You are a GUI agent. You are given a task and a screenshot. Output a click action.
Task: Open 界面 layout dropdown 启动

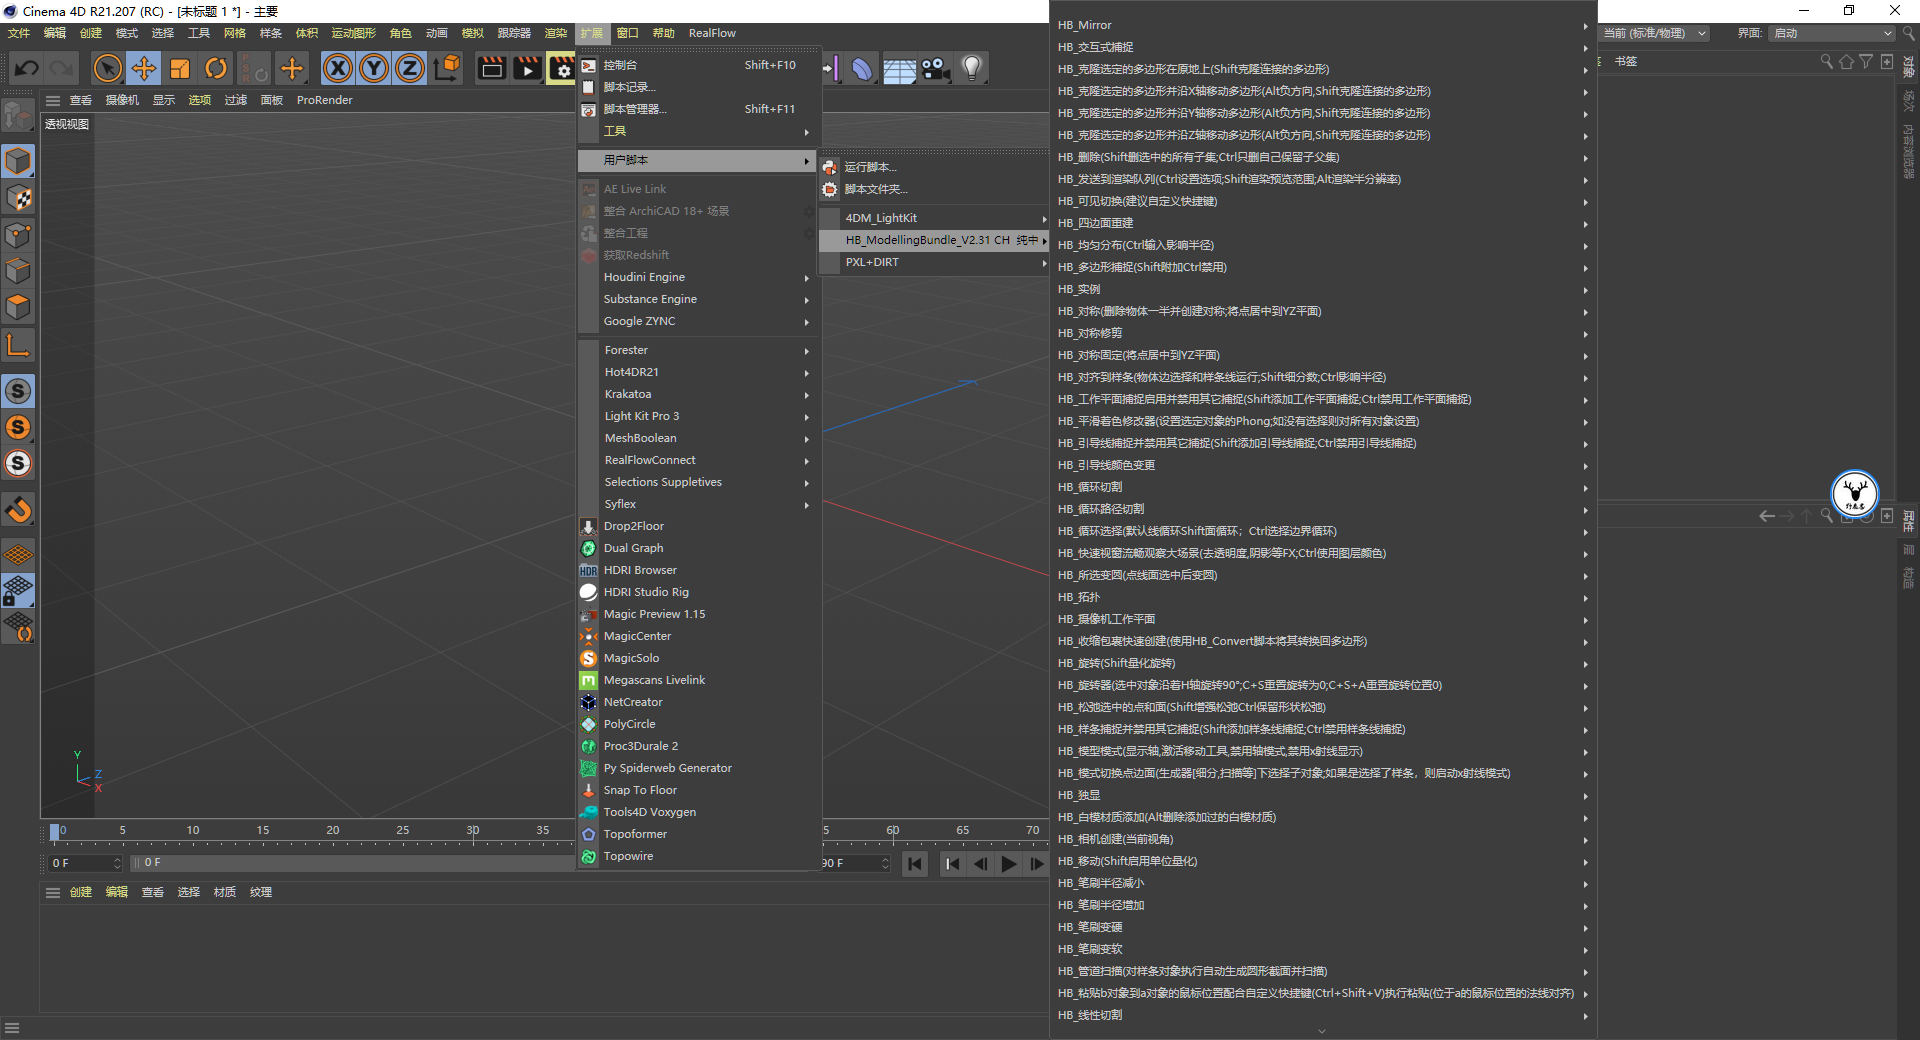1833,33
